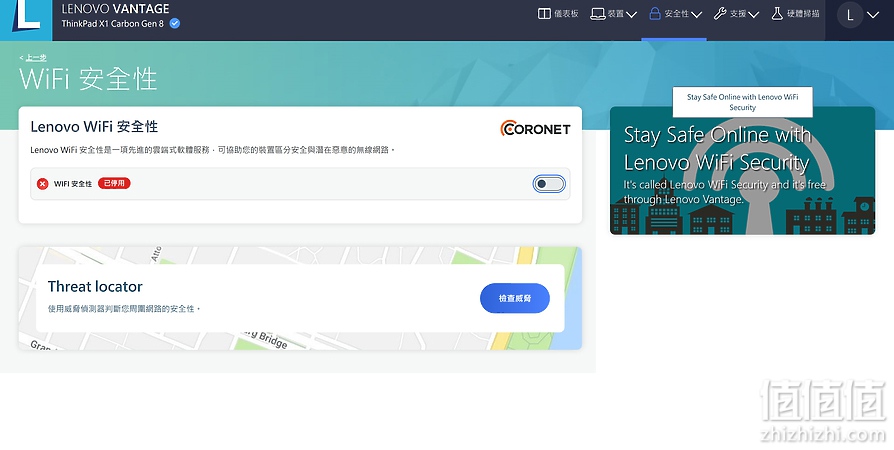894x450 pixels.
Task: Click the 檢查威脅 button
Action: click(515, 298)
